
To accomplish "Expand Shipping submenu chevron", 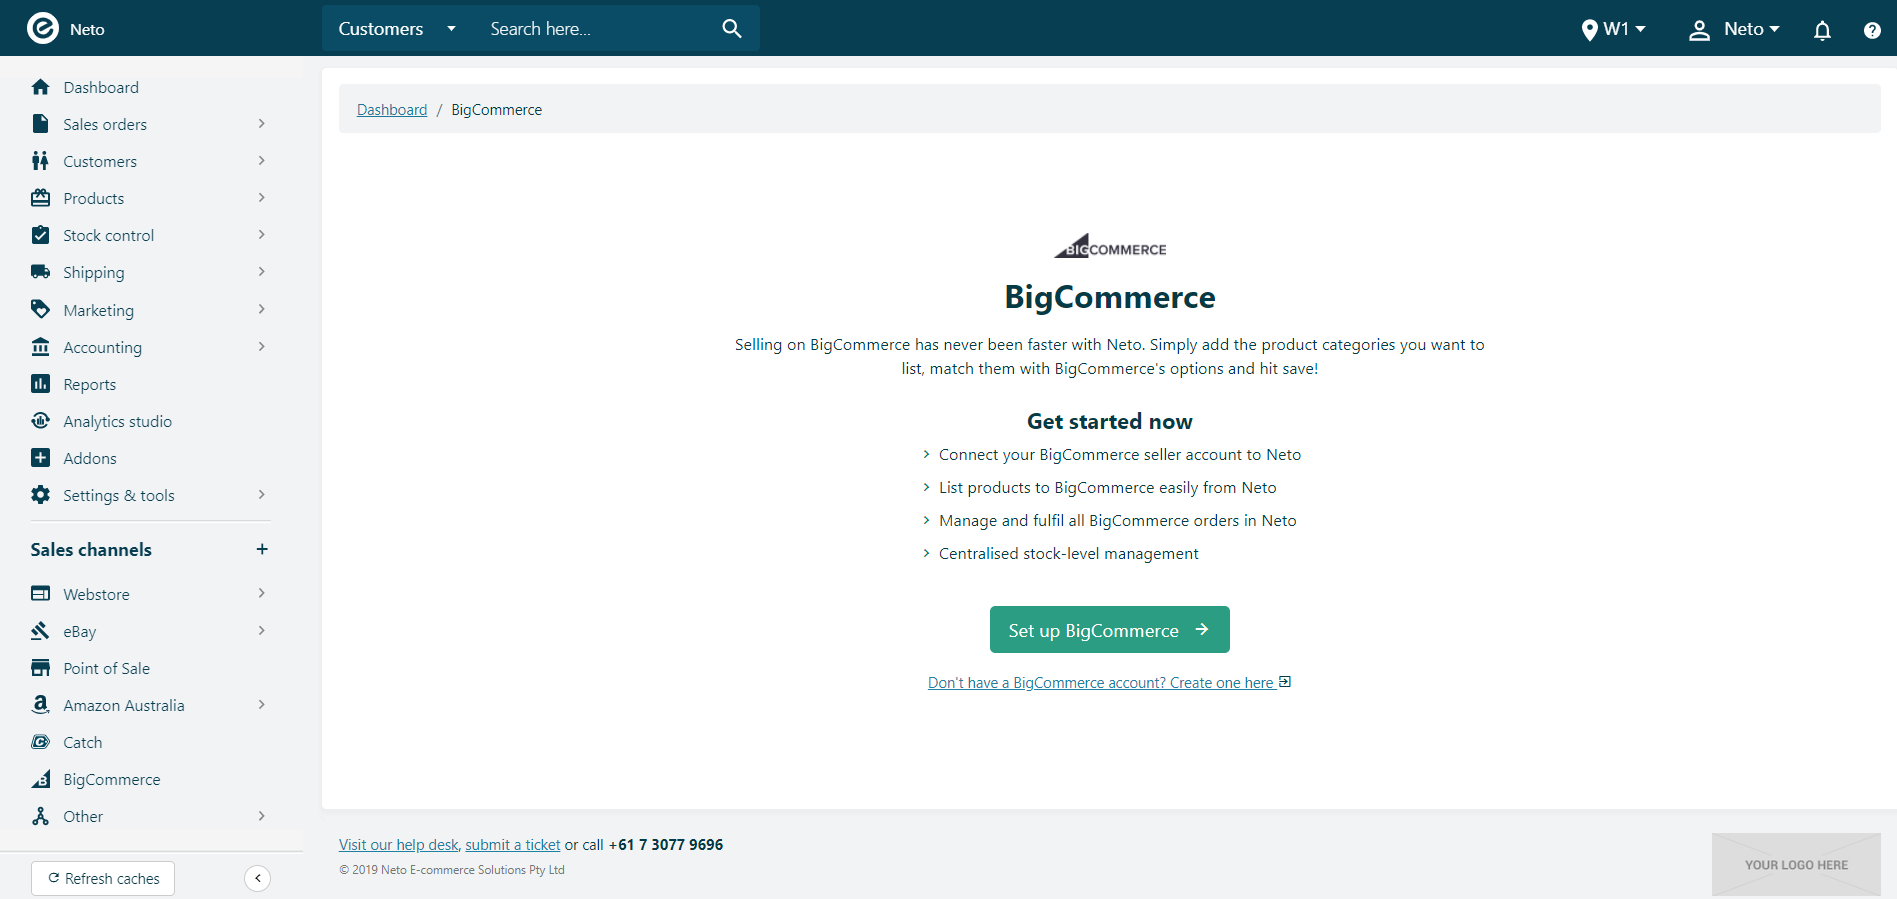I will pyautogui.click(x=261, y=272).
